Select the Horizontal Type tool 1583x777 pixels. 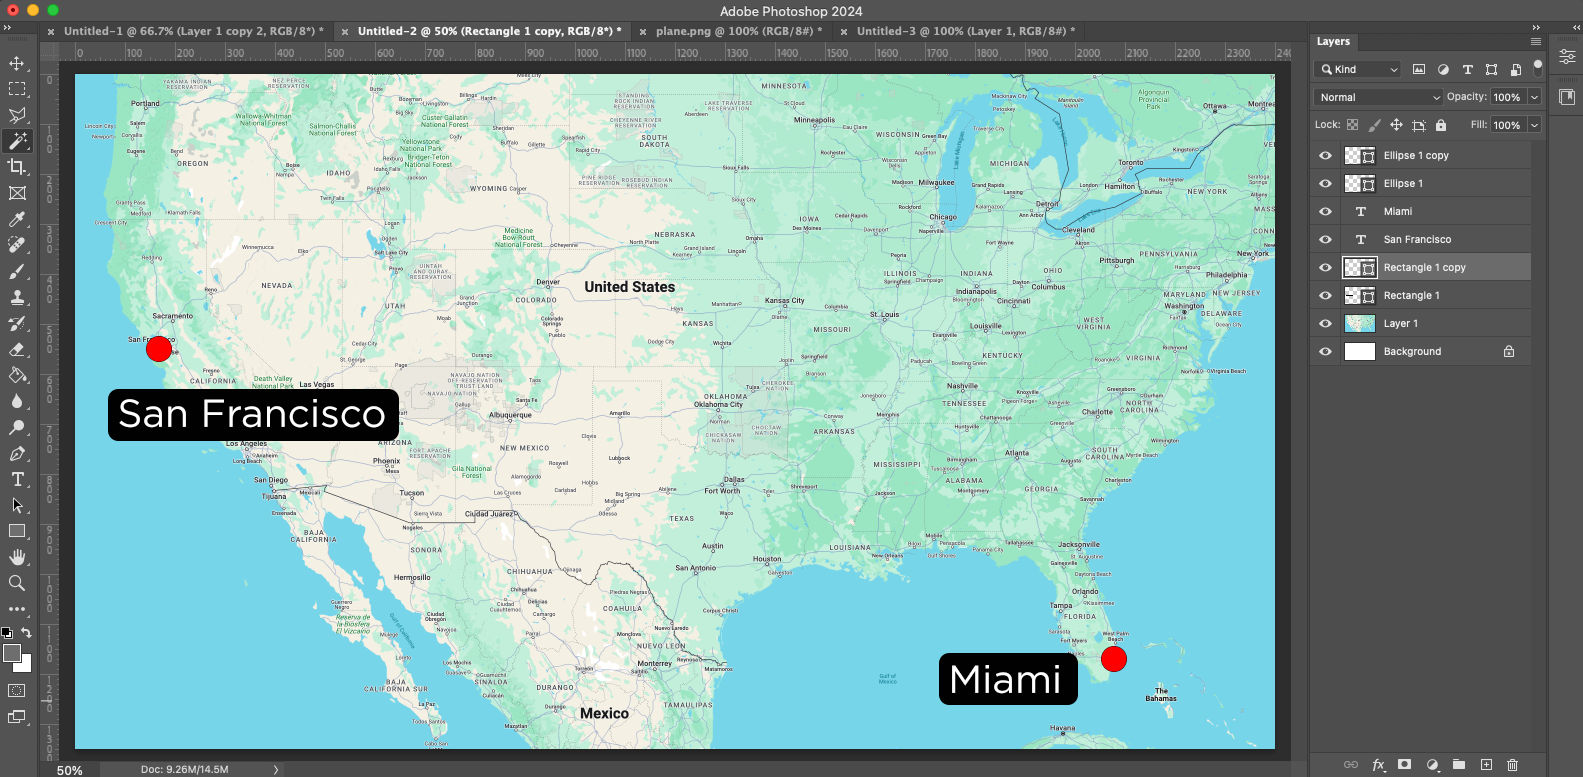pyautogui.click(x=17, y=479)
